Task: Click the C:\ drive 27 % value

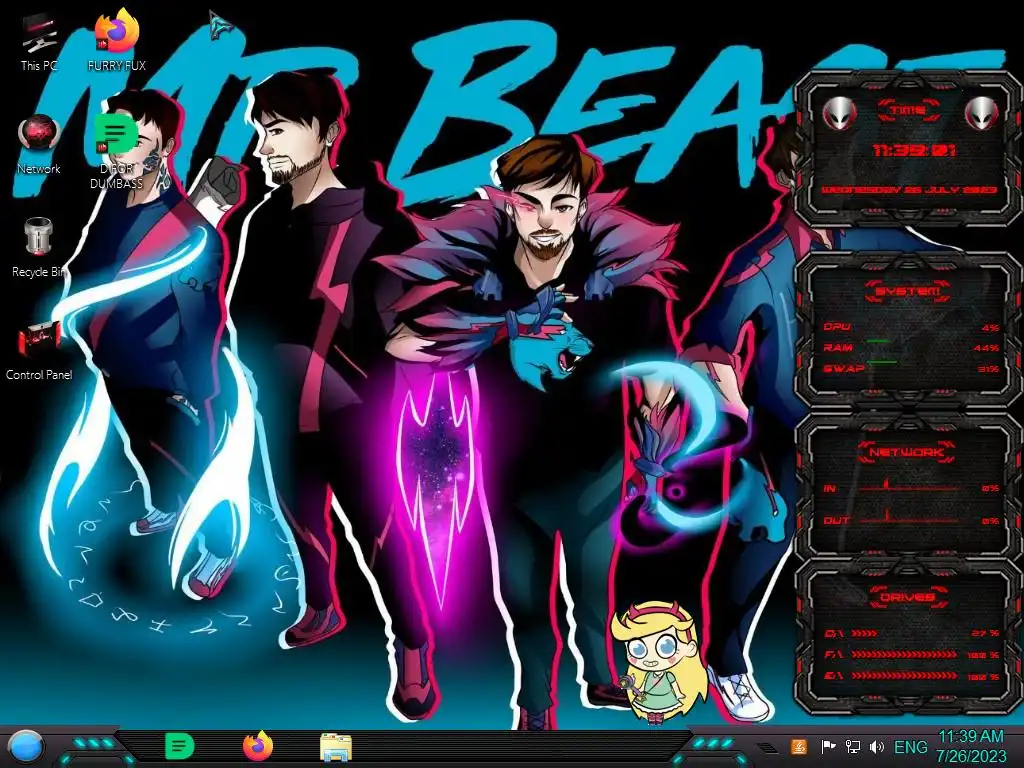Action: [985, 633]
